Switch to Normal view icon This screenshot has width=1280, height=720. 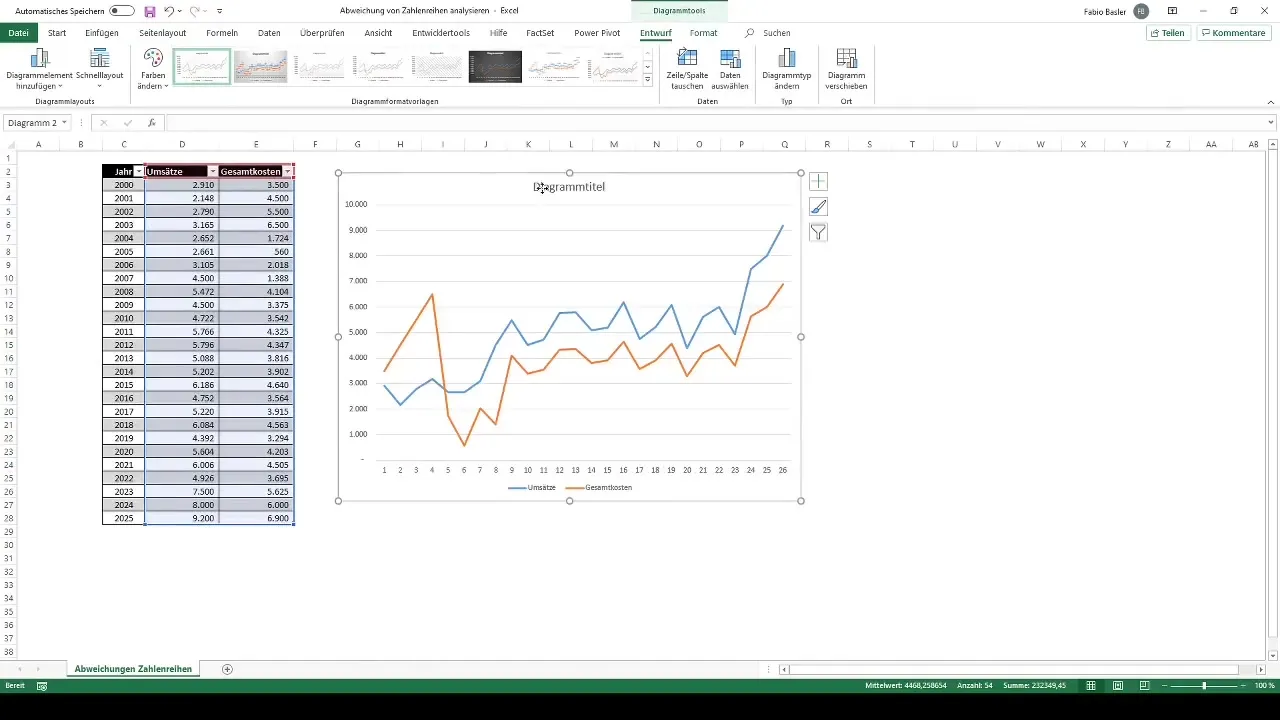click(1091, 686)
